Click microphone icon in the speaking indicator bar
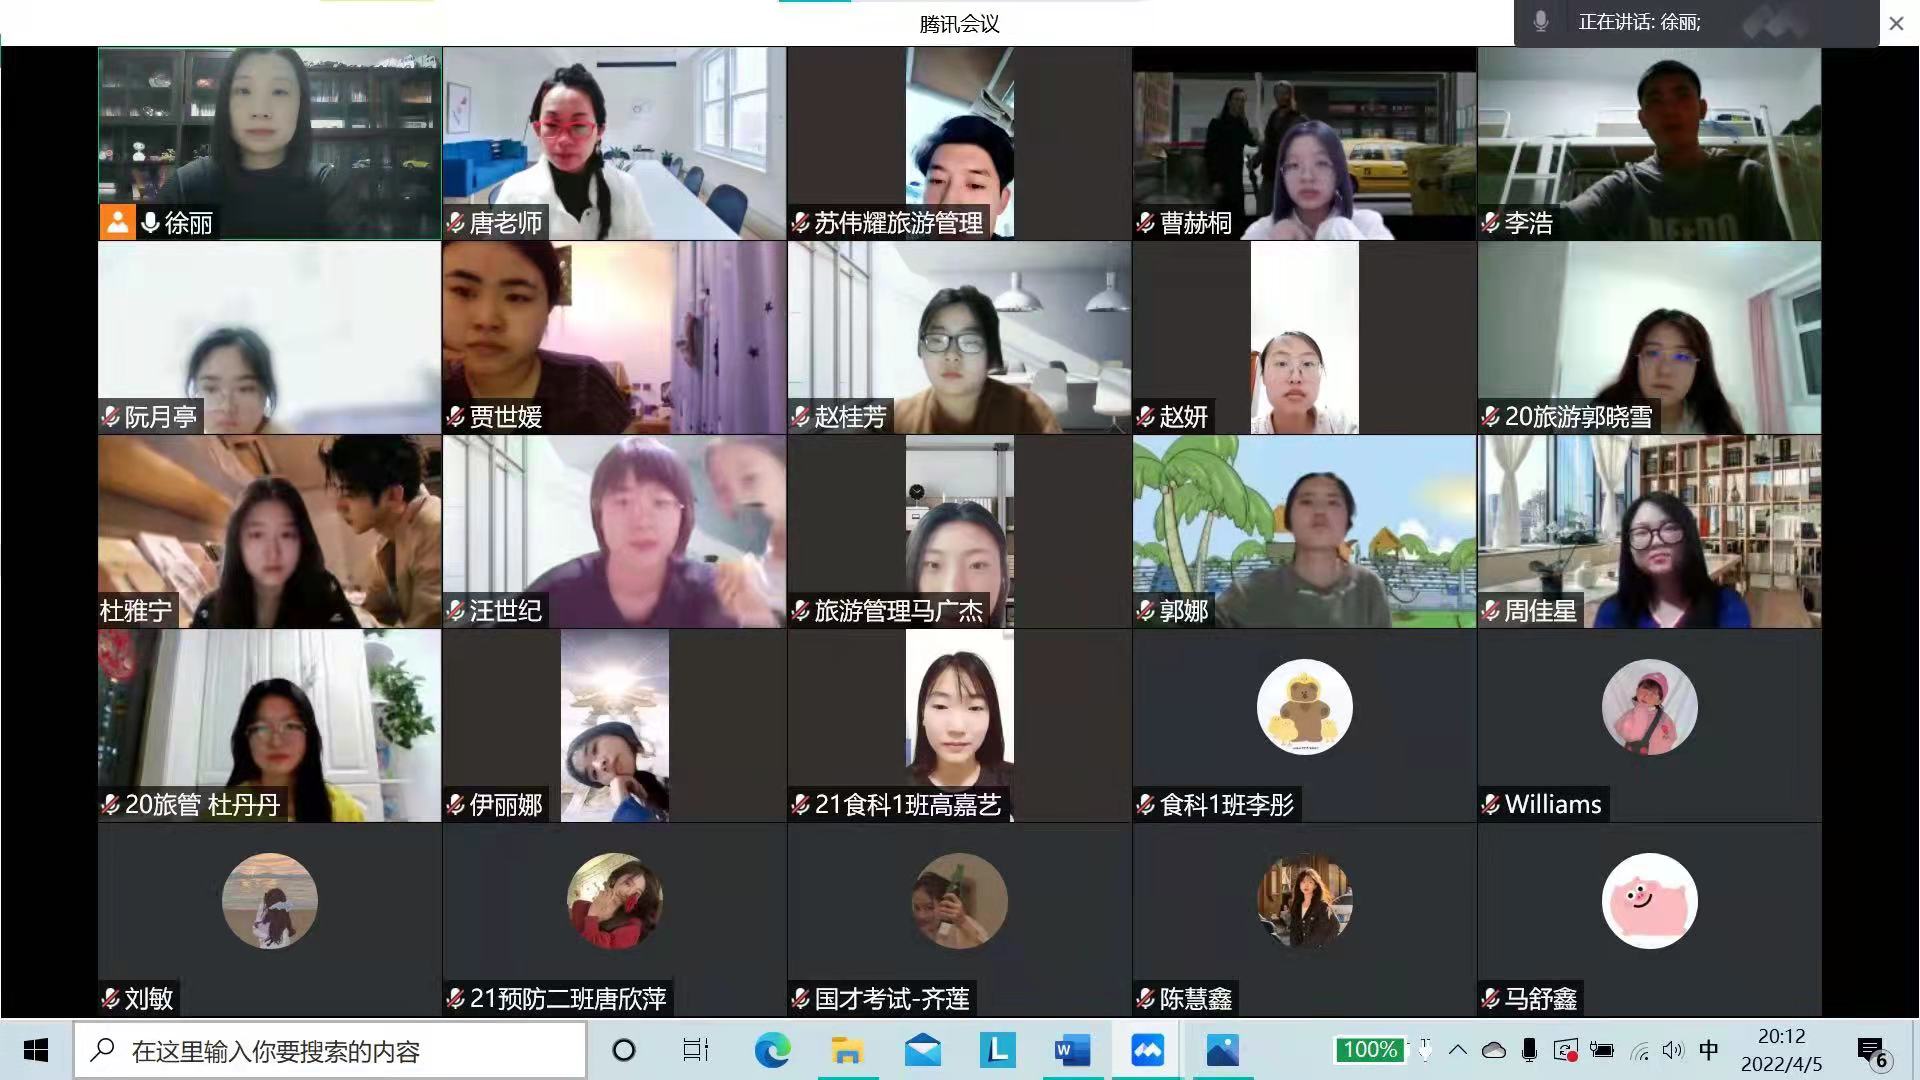This screenshot has width=1920, height=1080. 1541,22
